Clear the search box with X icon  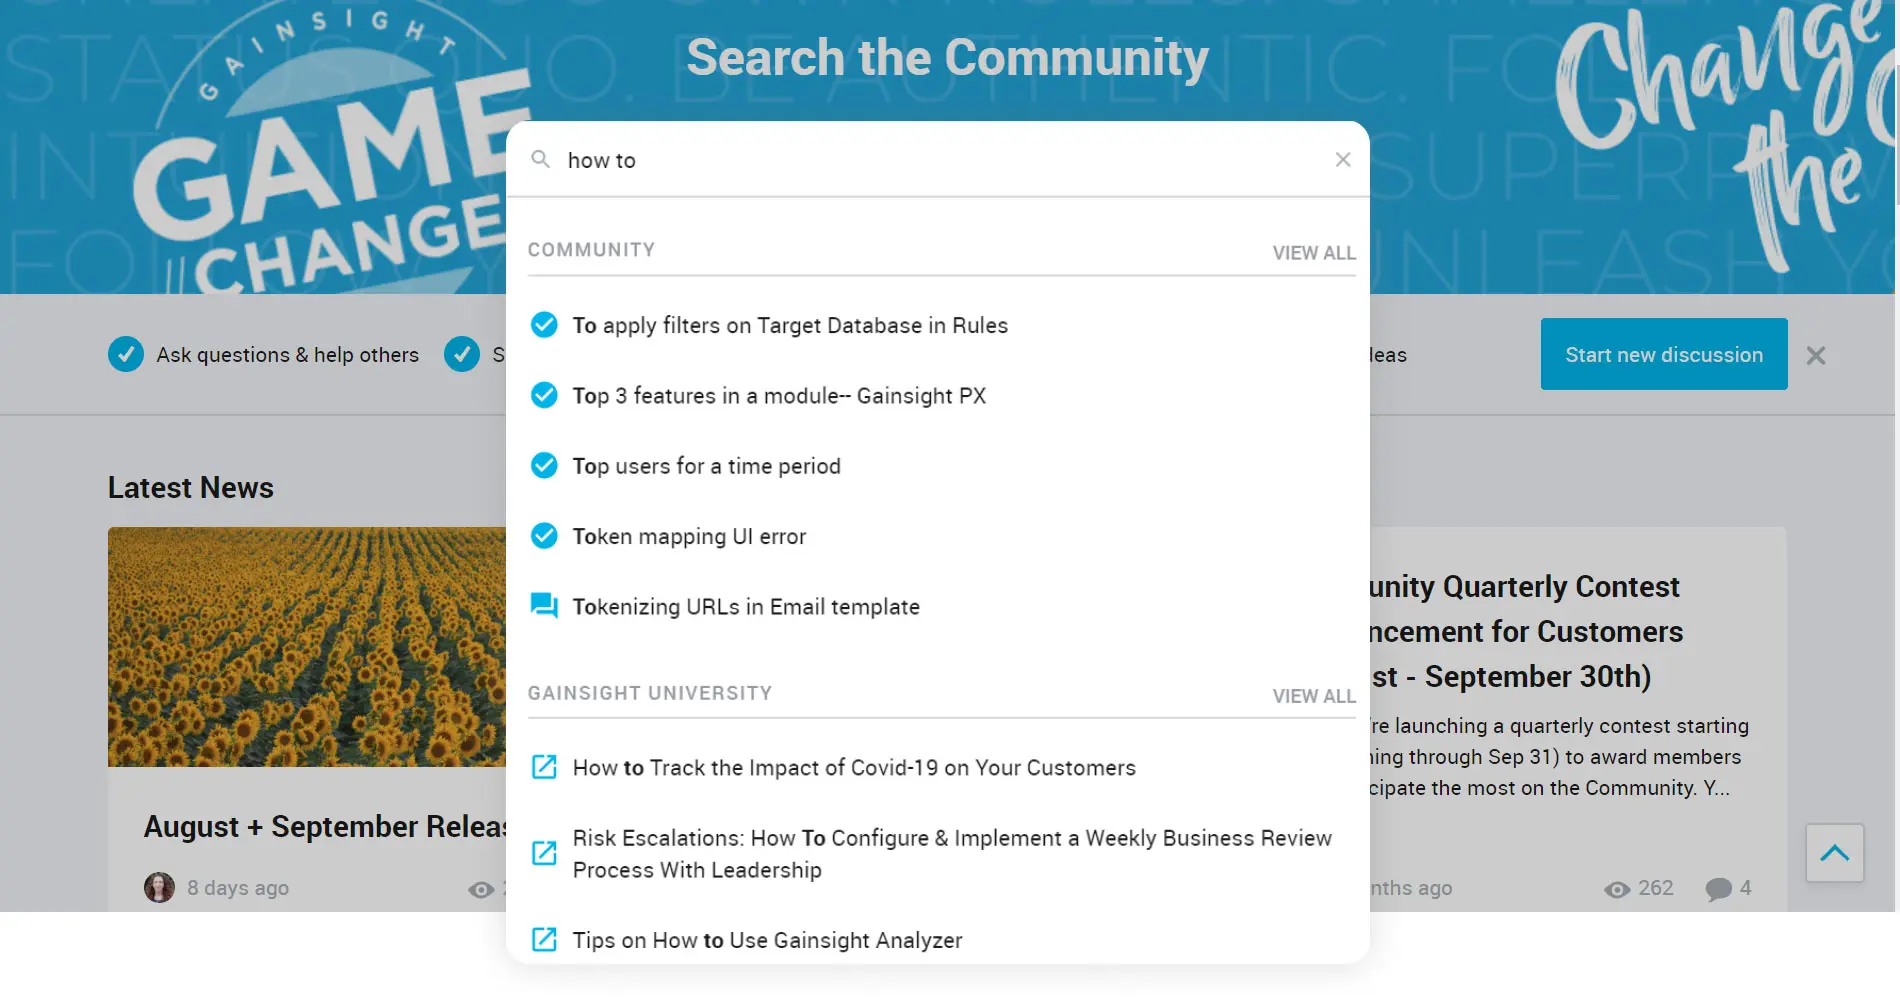click(x=1343, y=160)
